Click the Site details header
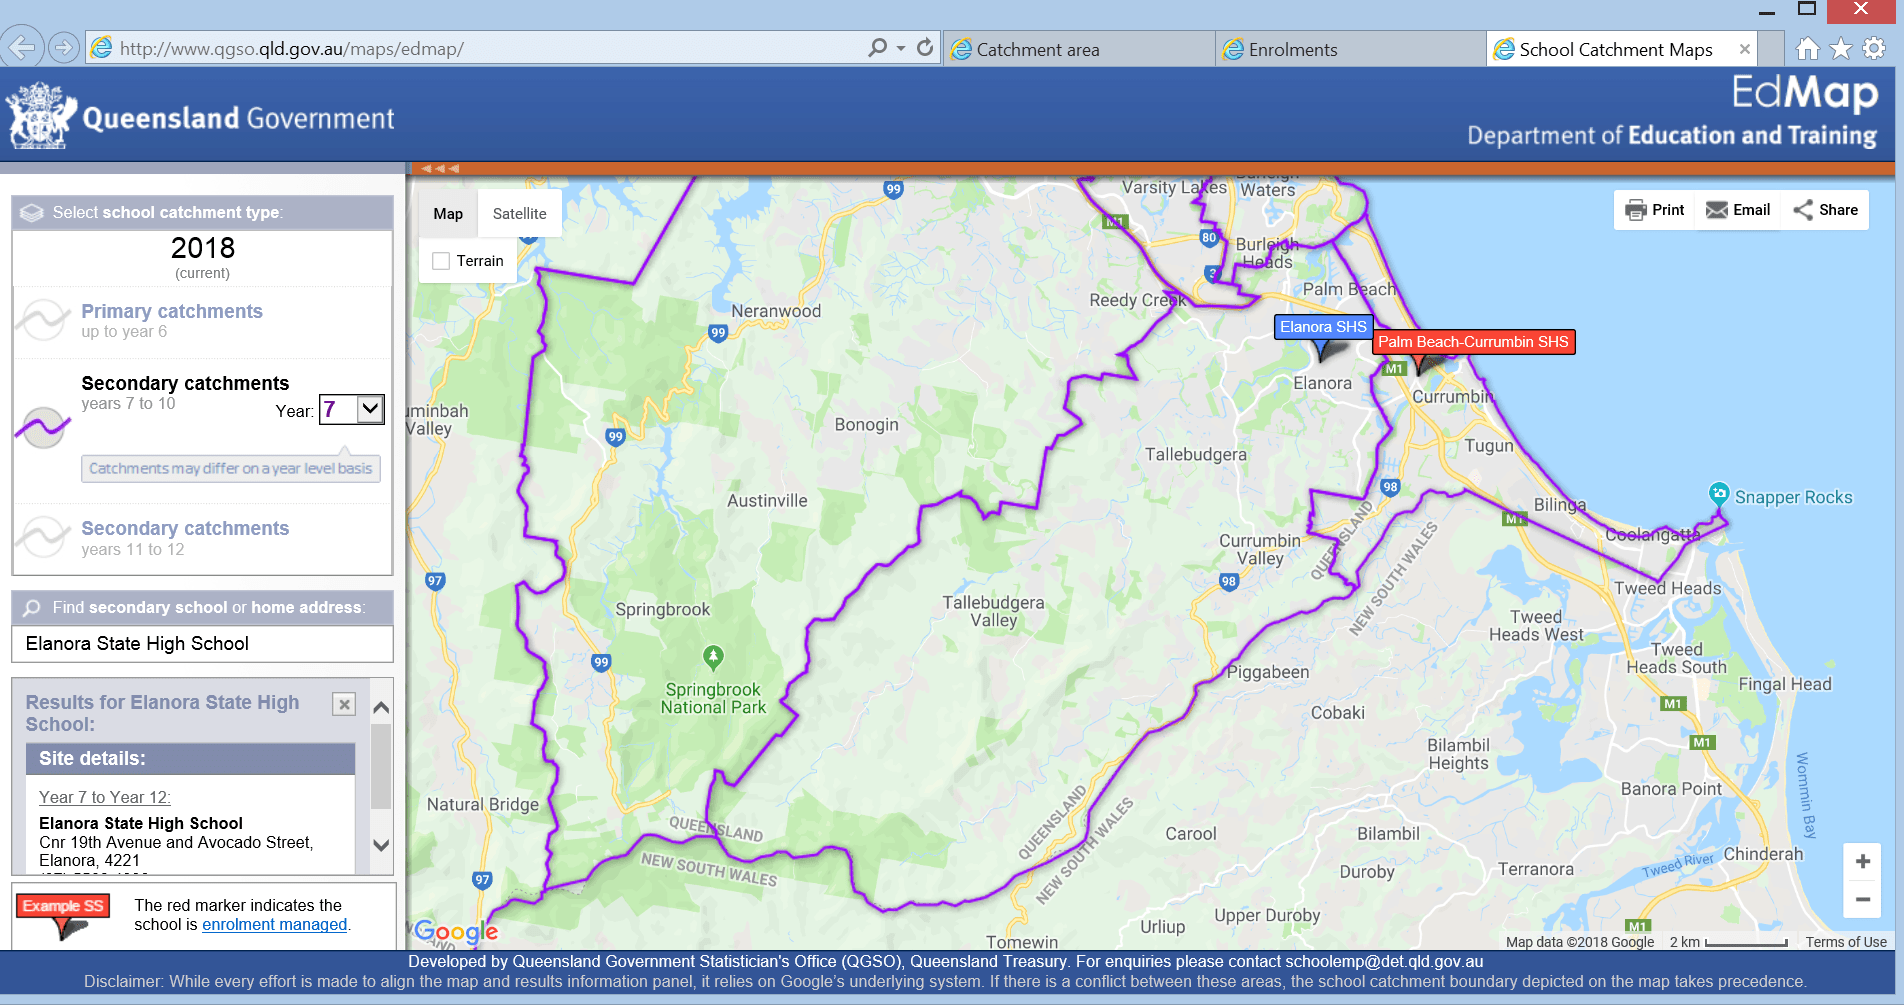1904x1005 pixels. (x=190, y=759)
